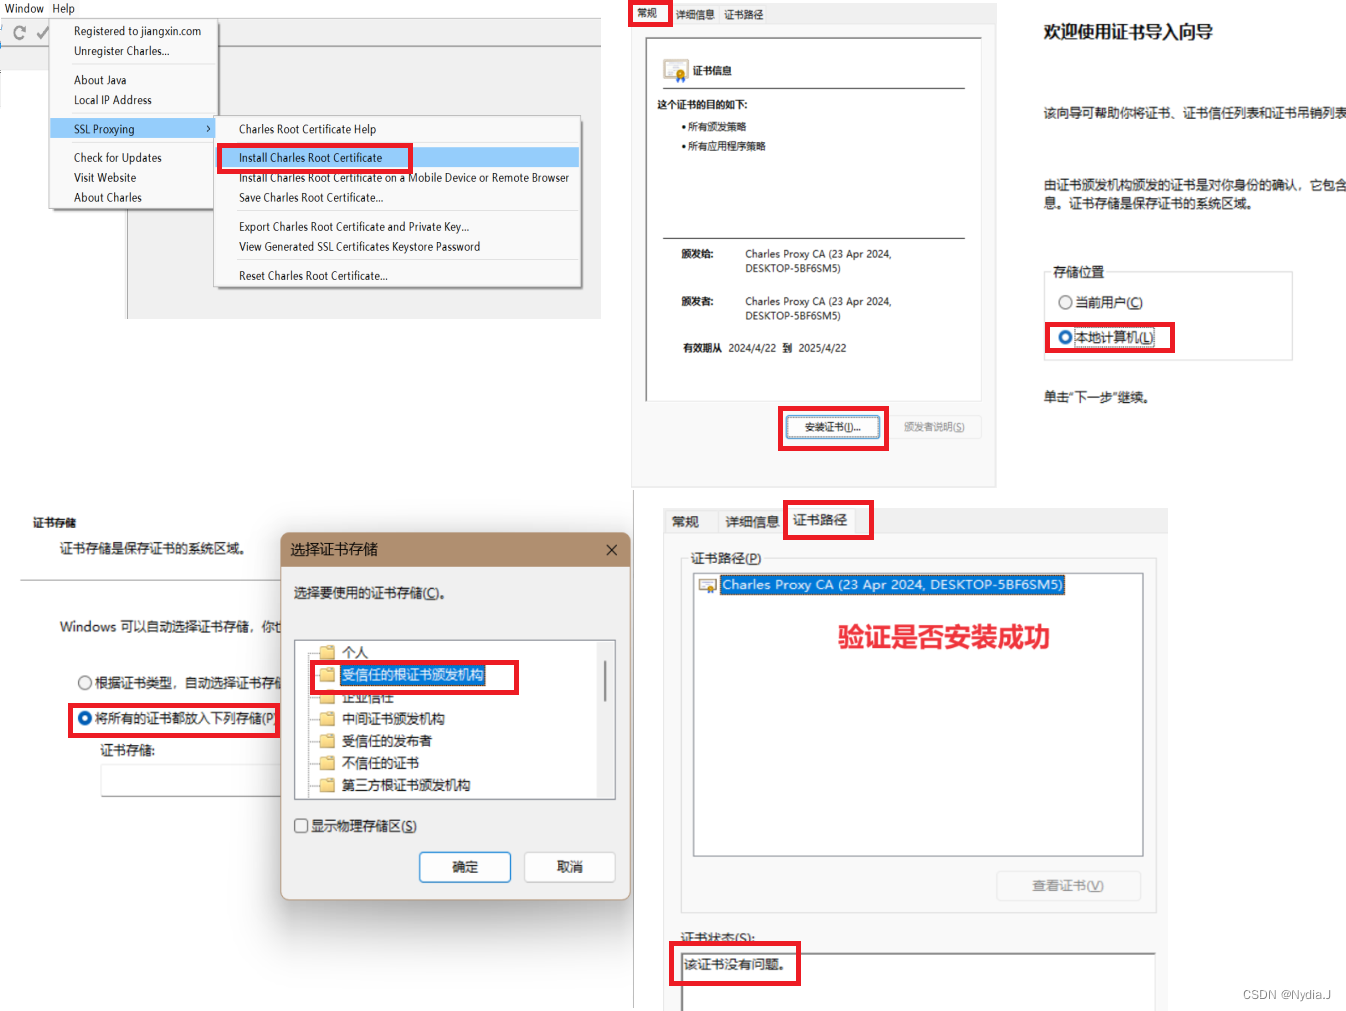Select the 个人 folder in store tree
This screenshot has width=1346, height=1011.
[x=354, y=652]
